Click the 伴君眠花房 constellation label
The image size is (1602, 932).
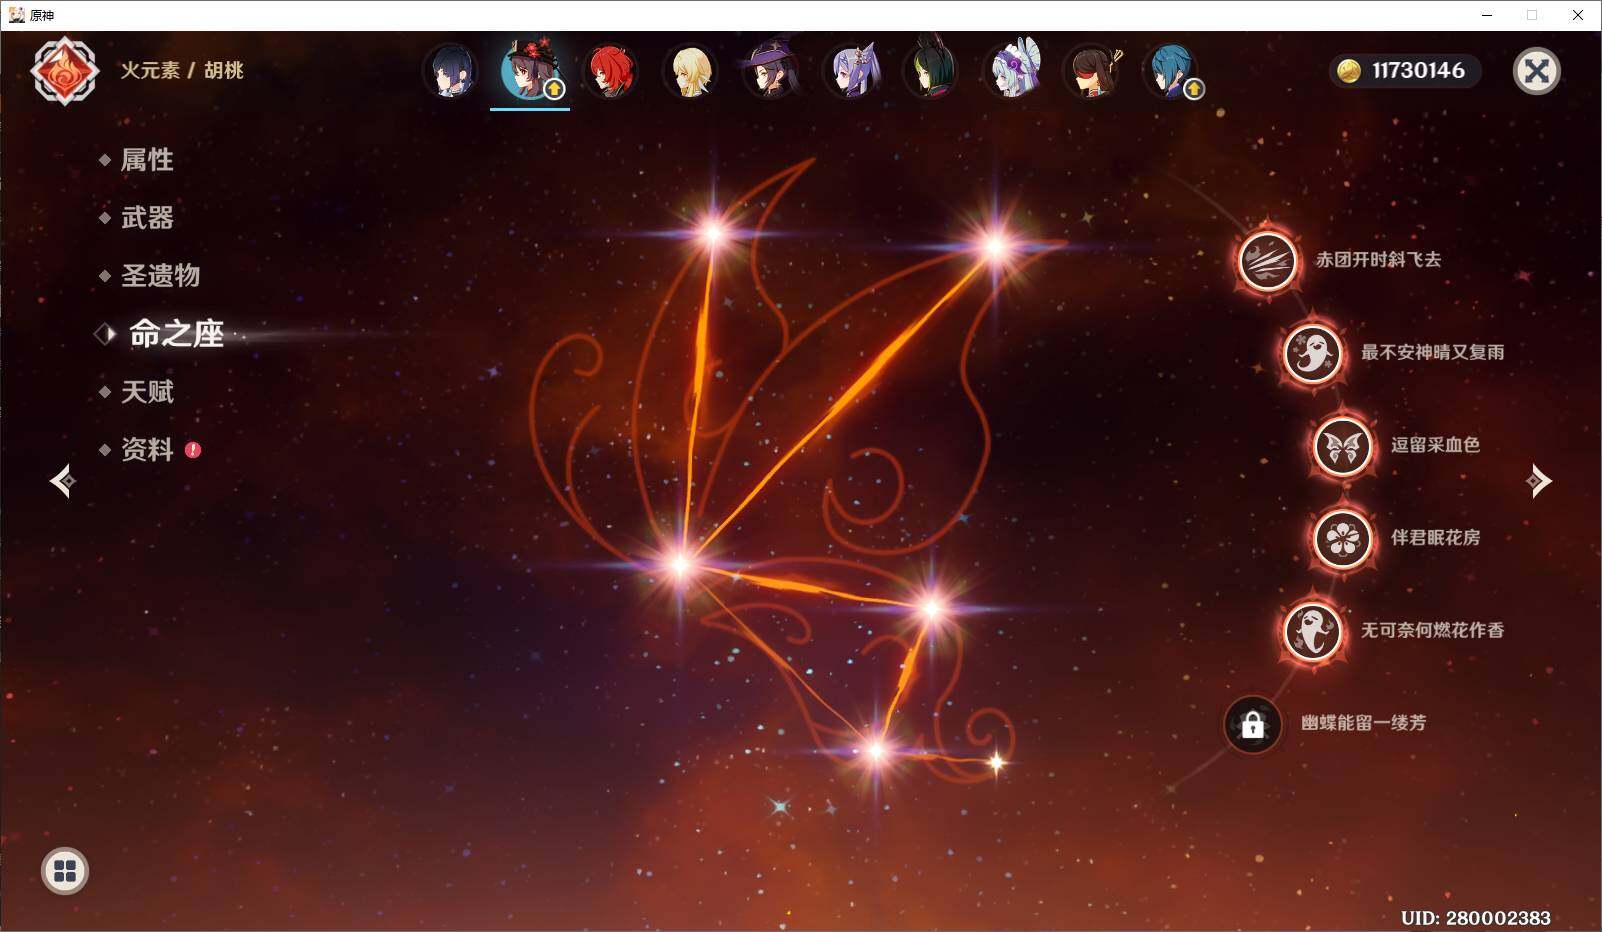pyautogui.click(x=1435, y=538)
